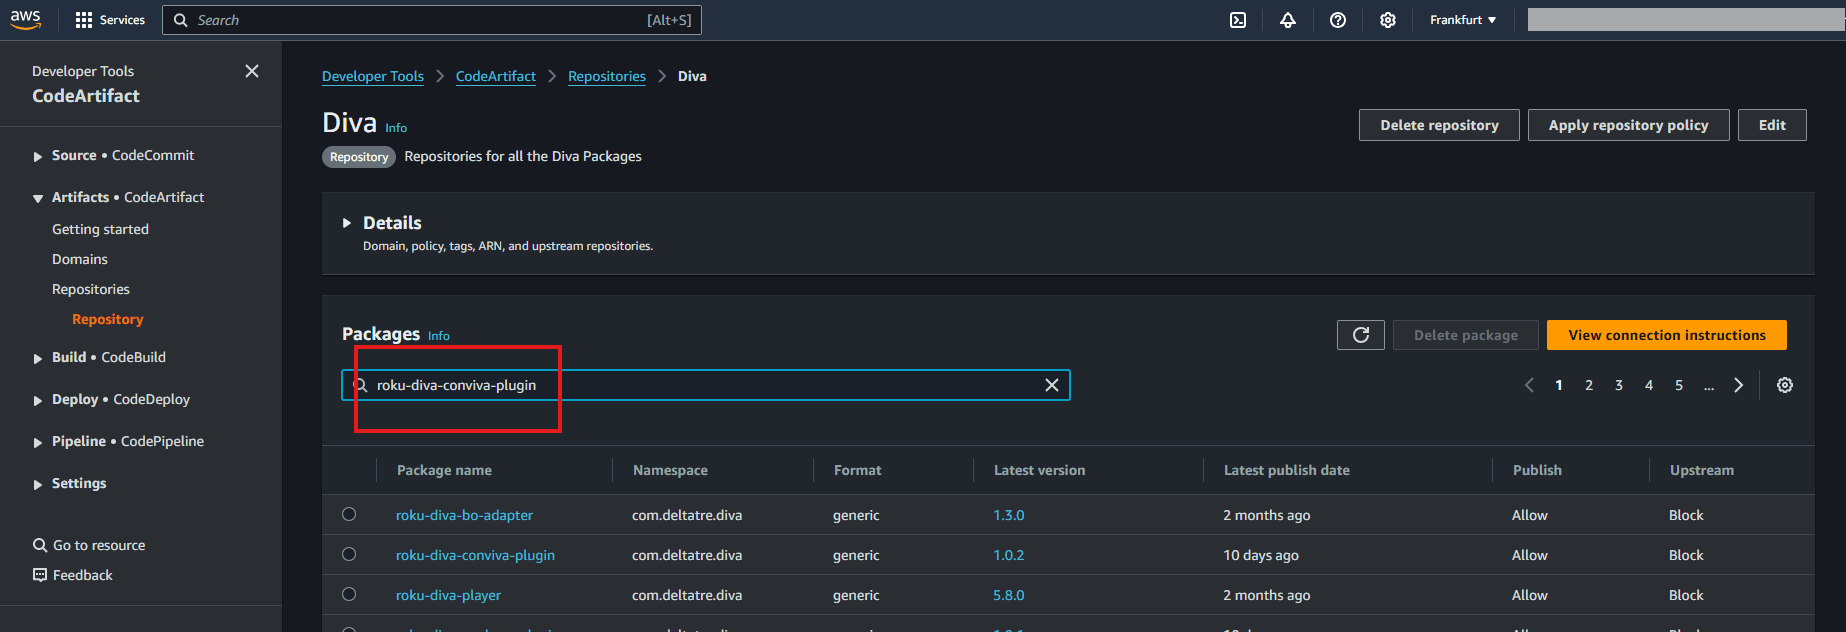
Task: Open packages table preferences gear
Action: click(x=1785, y=385)
